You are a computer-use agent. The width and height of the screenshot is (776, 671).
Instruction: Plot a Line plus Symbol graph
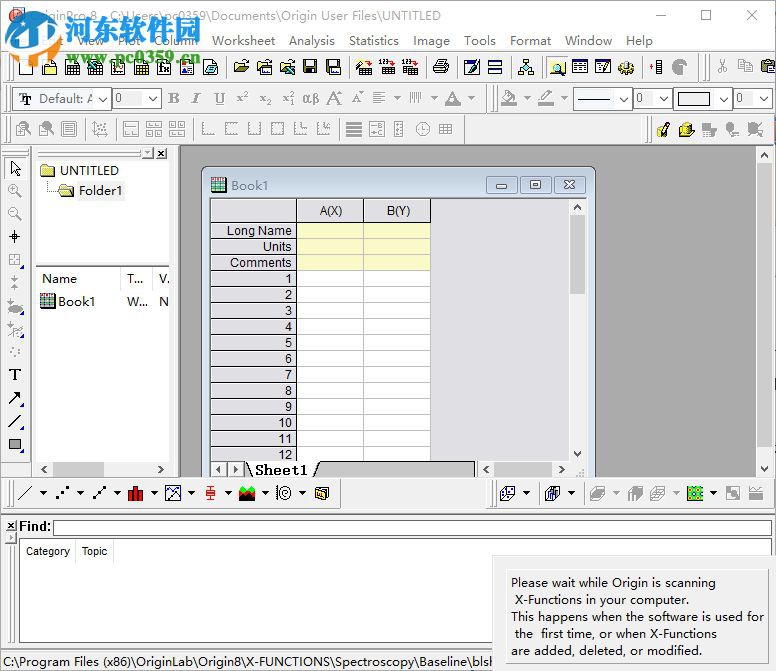tap(99, 493)
